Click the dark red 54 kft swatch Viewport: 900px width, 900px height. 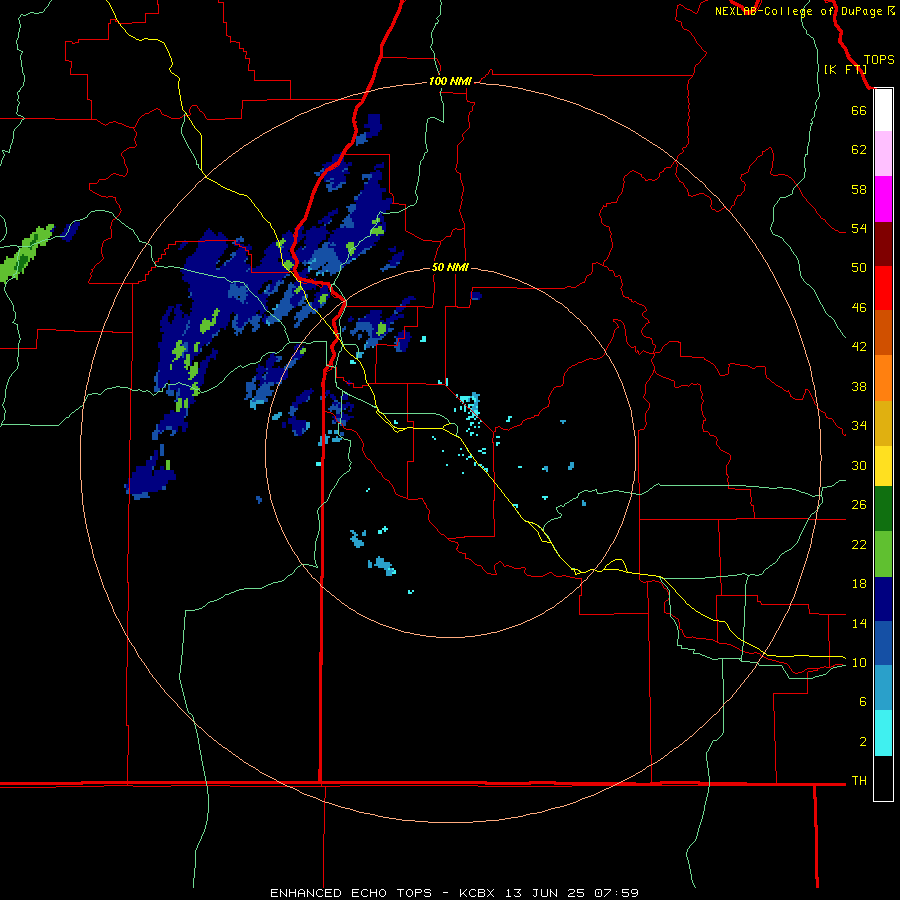883,243
